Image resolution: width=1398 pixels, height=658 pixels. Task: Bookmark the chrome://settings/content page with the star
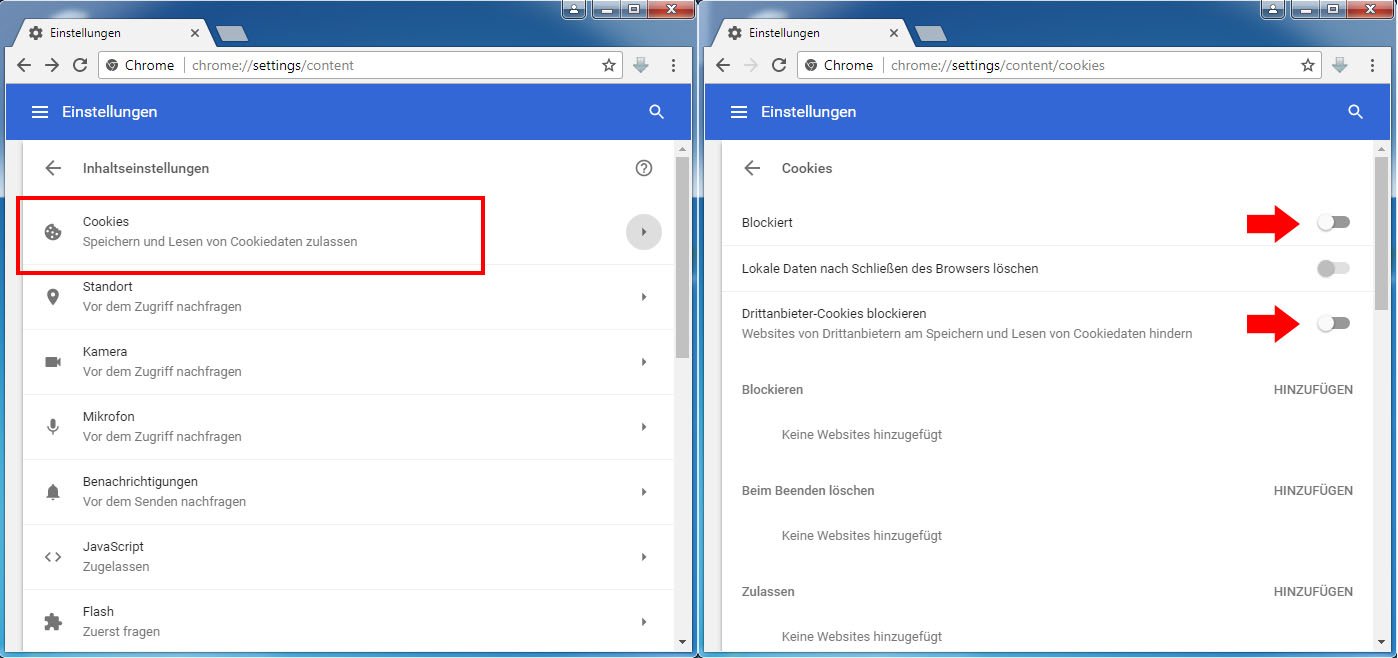(609, 65)
